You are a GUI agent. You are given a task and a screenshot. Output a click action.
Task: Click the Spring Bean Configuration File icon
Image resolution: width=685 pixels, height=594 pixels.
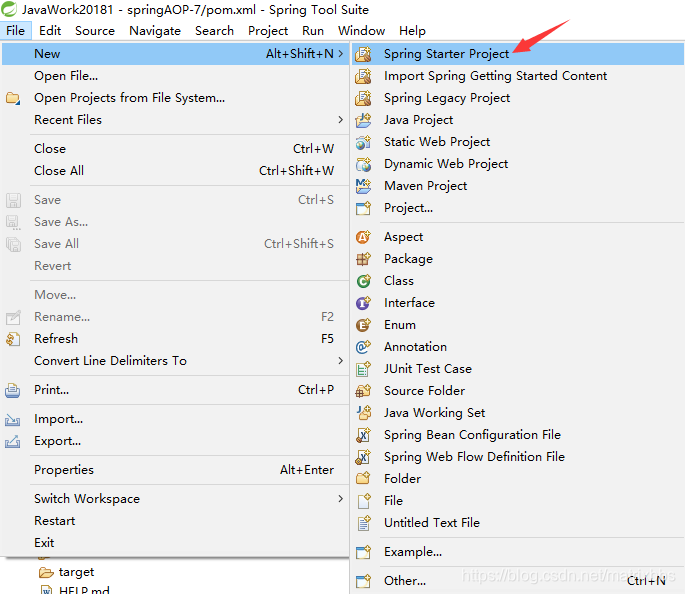(363, 435)
